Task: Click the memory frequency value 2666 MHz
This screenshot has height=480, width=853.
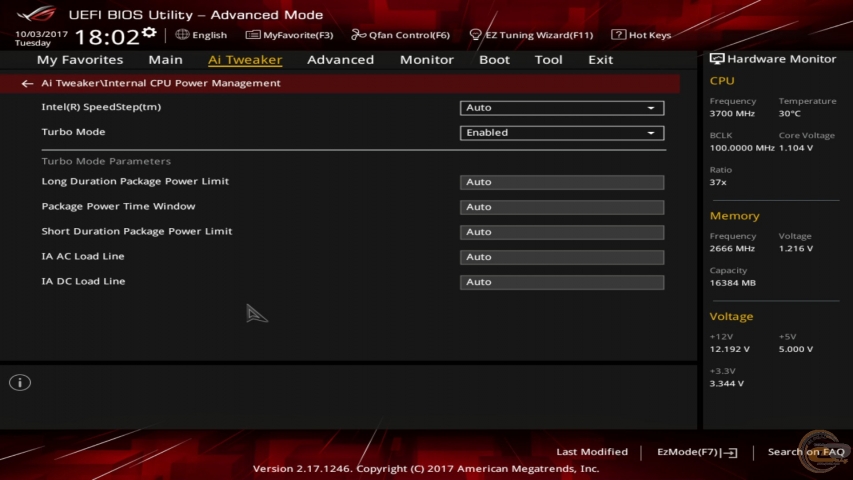Action: 732,249
